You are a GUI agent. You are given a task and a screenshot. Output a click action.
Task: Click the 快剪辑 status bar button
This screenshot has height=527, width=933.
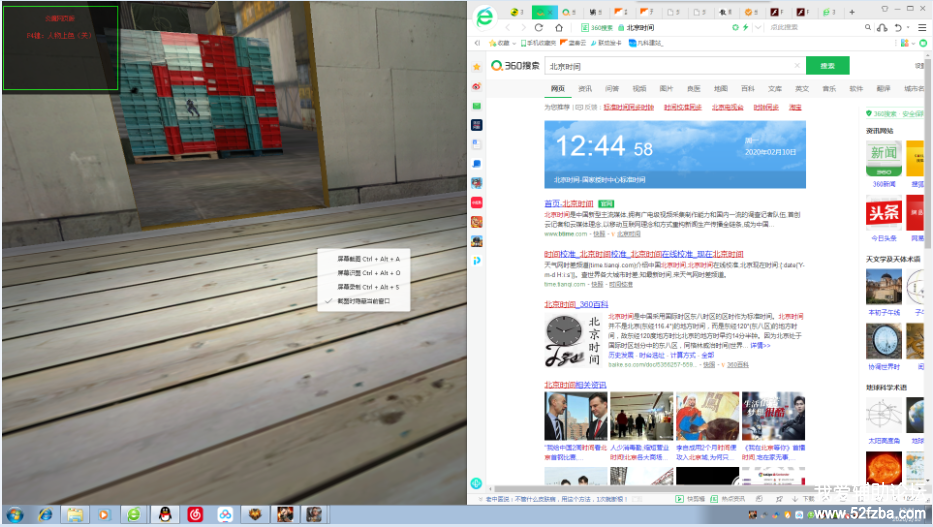(690, 498)
